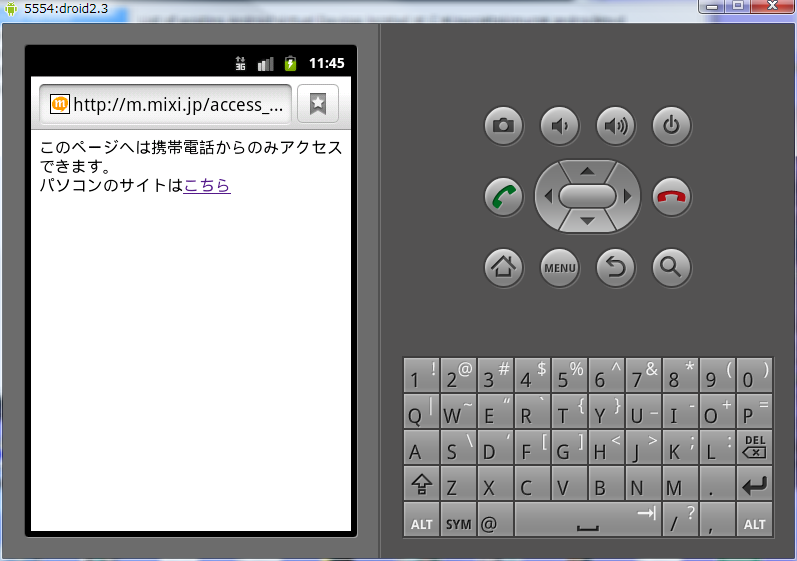Click the Android icon in title bar

pos(11,9)
